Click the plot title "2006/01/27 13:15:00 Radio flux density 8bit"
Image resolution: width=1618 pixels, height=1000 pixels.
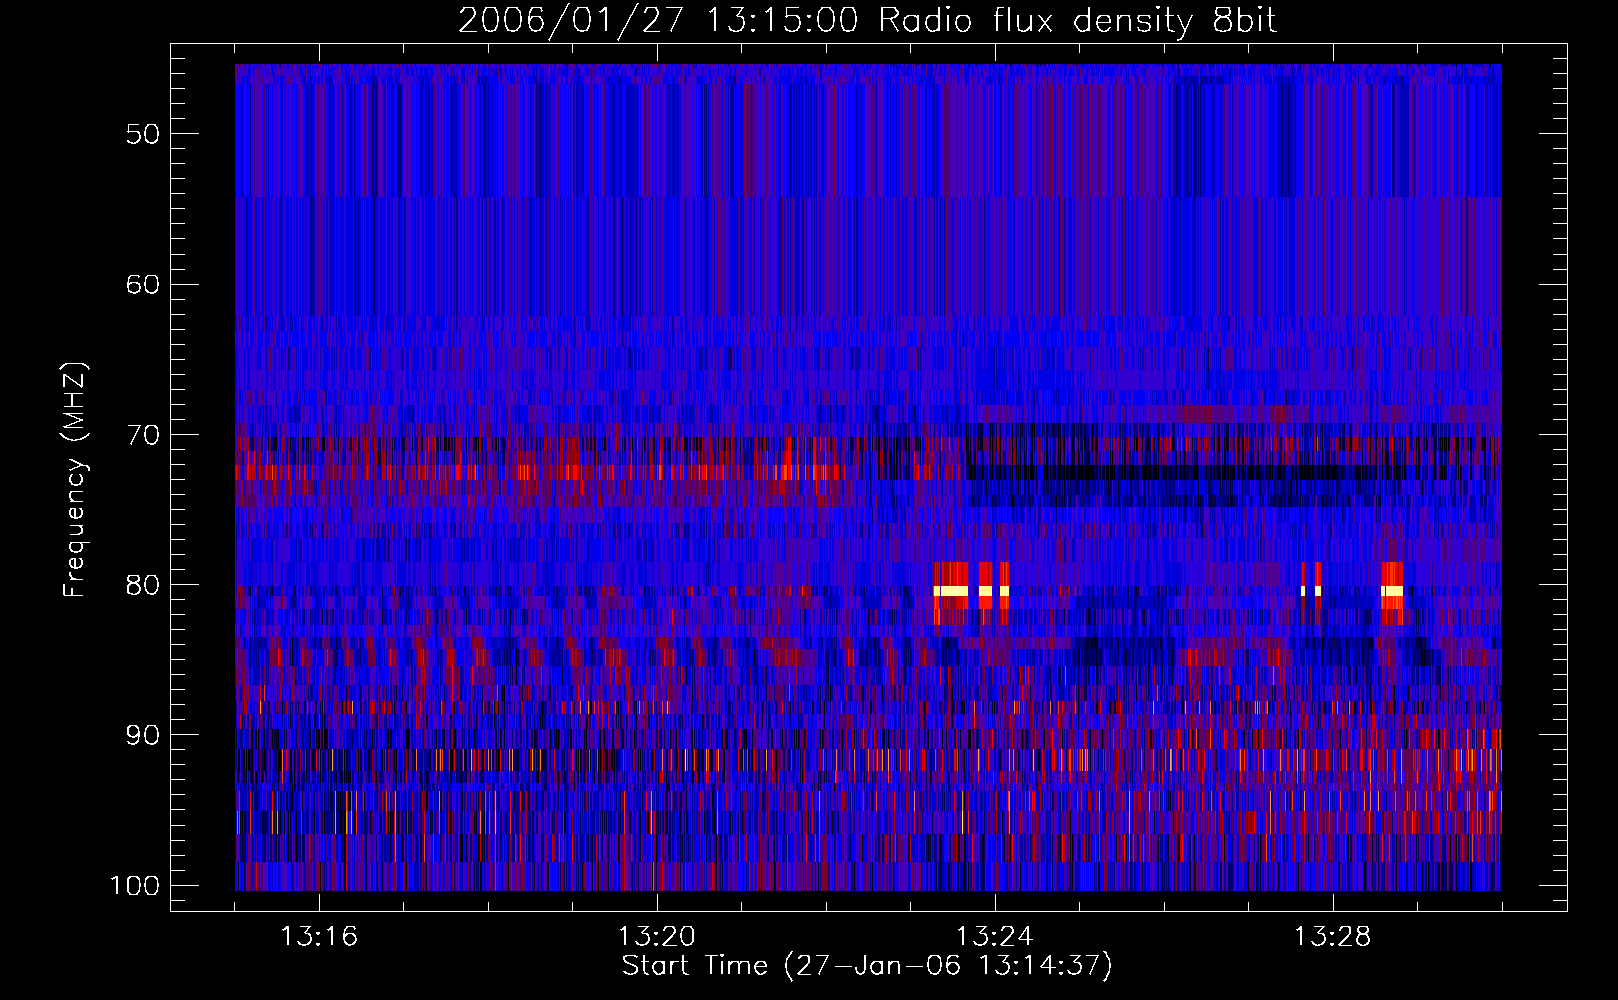867,21
